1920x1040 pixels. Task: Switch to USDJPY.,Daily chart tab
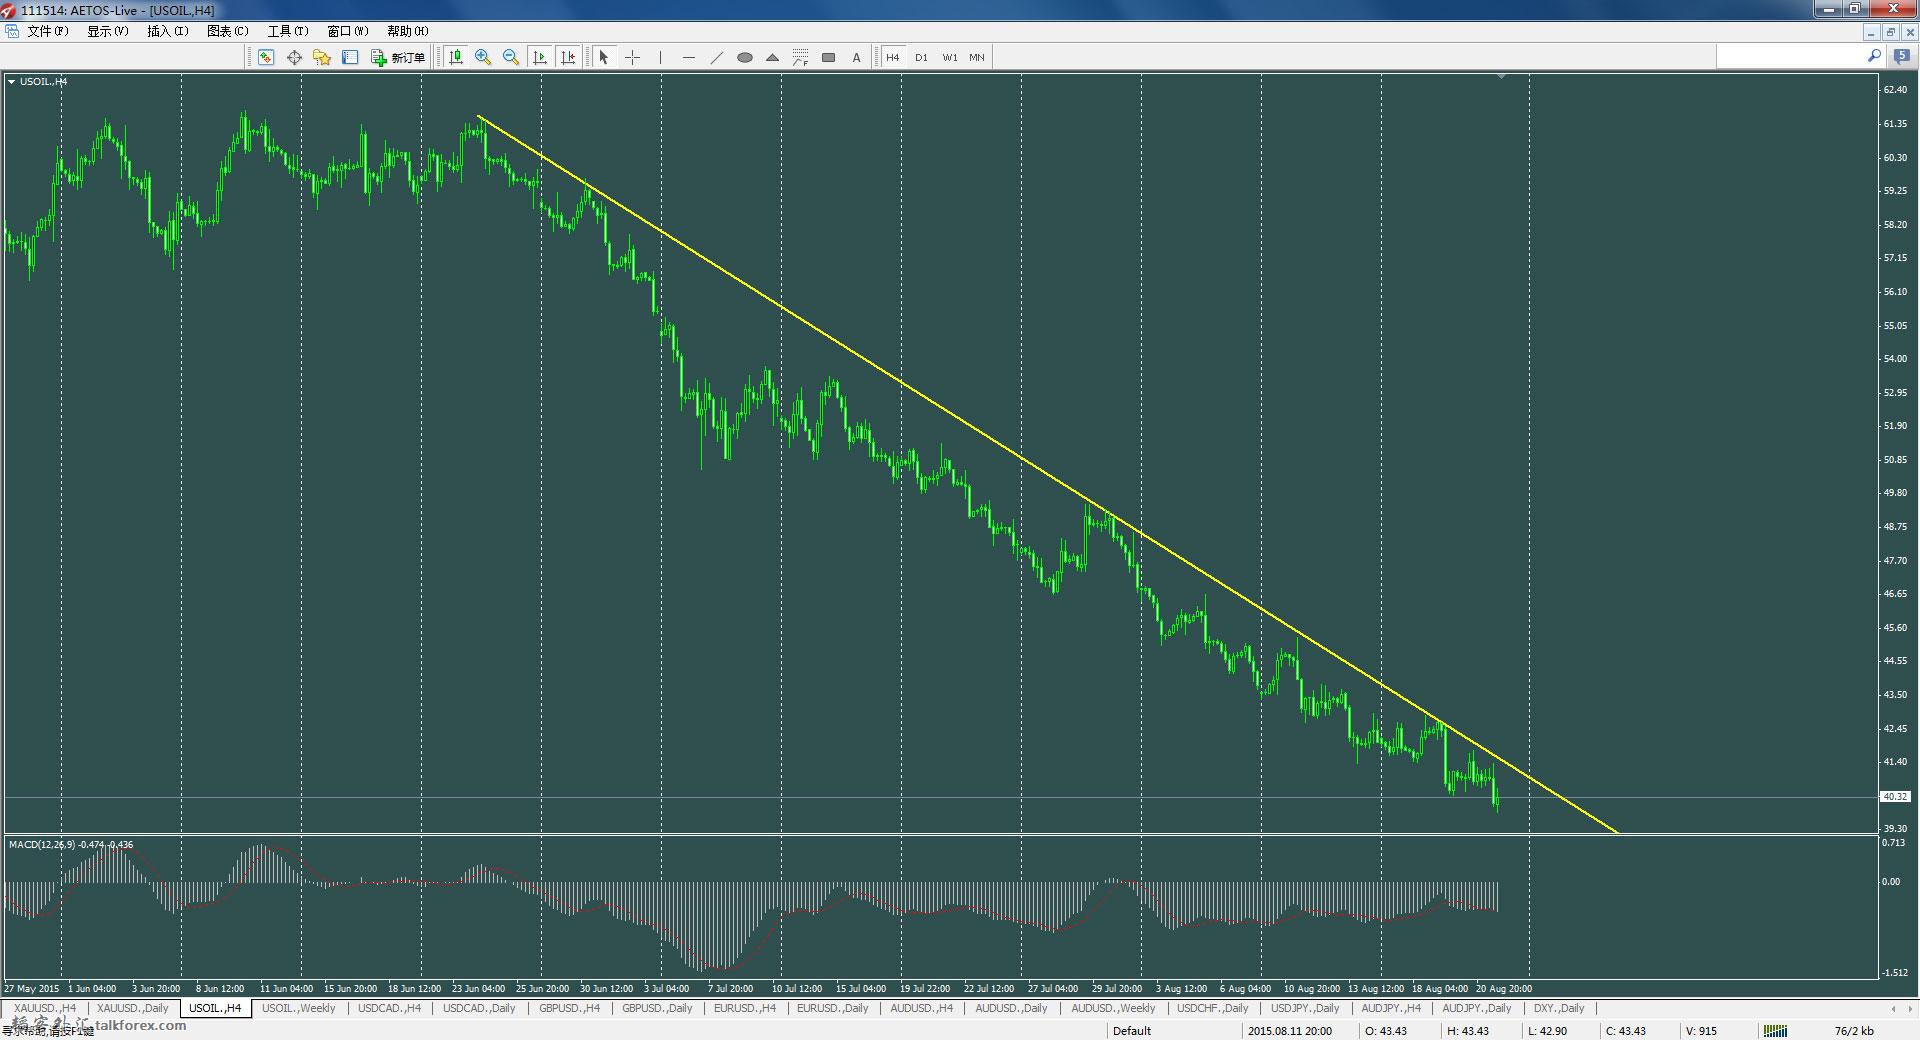(x=1304, y=1008)
